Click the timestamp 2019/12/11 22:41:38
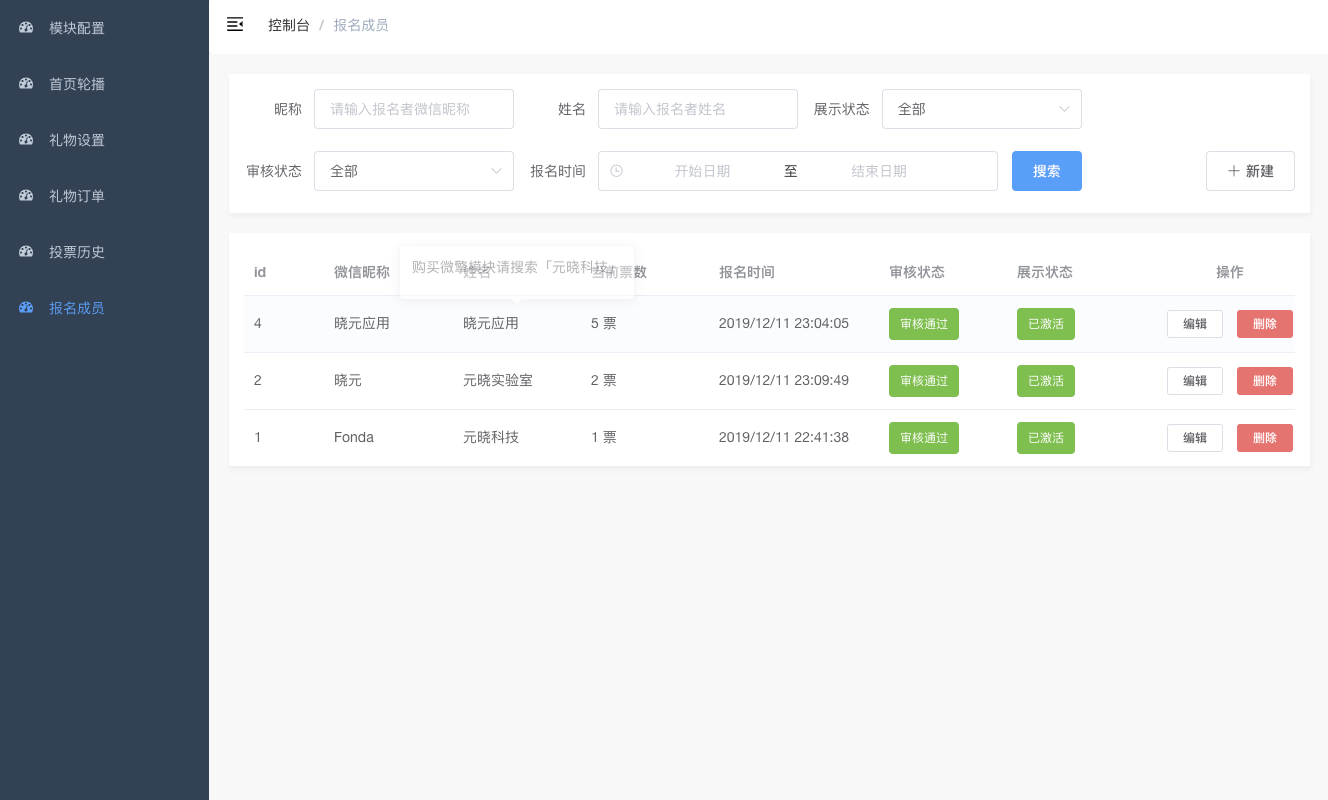The image size is (1328, 800). coord(784,437)
